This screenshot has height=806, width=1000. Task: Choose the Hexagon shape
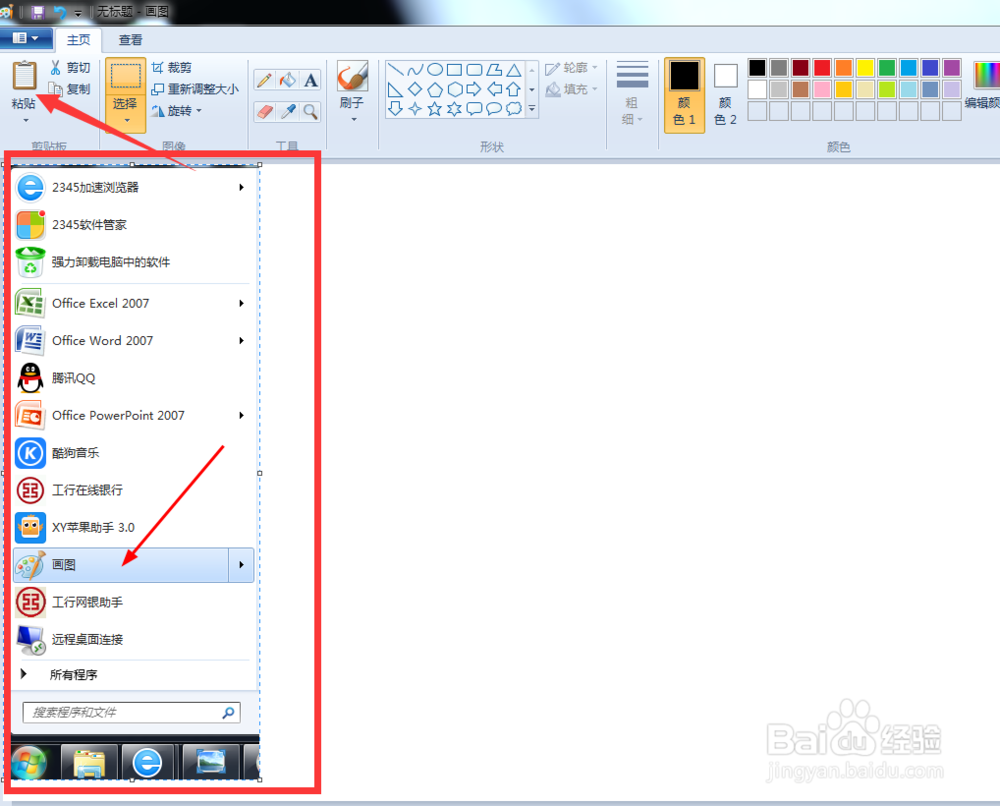[x=455, y=89]
